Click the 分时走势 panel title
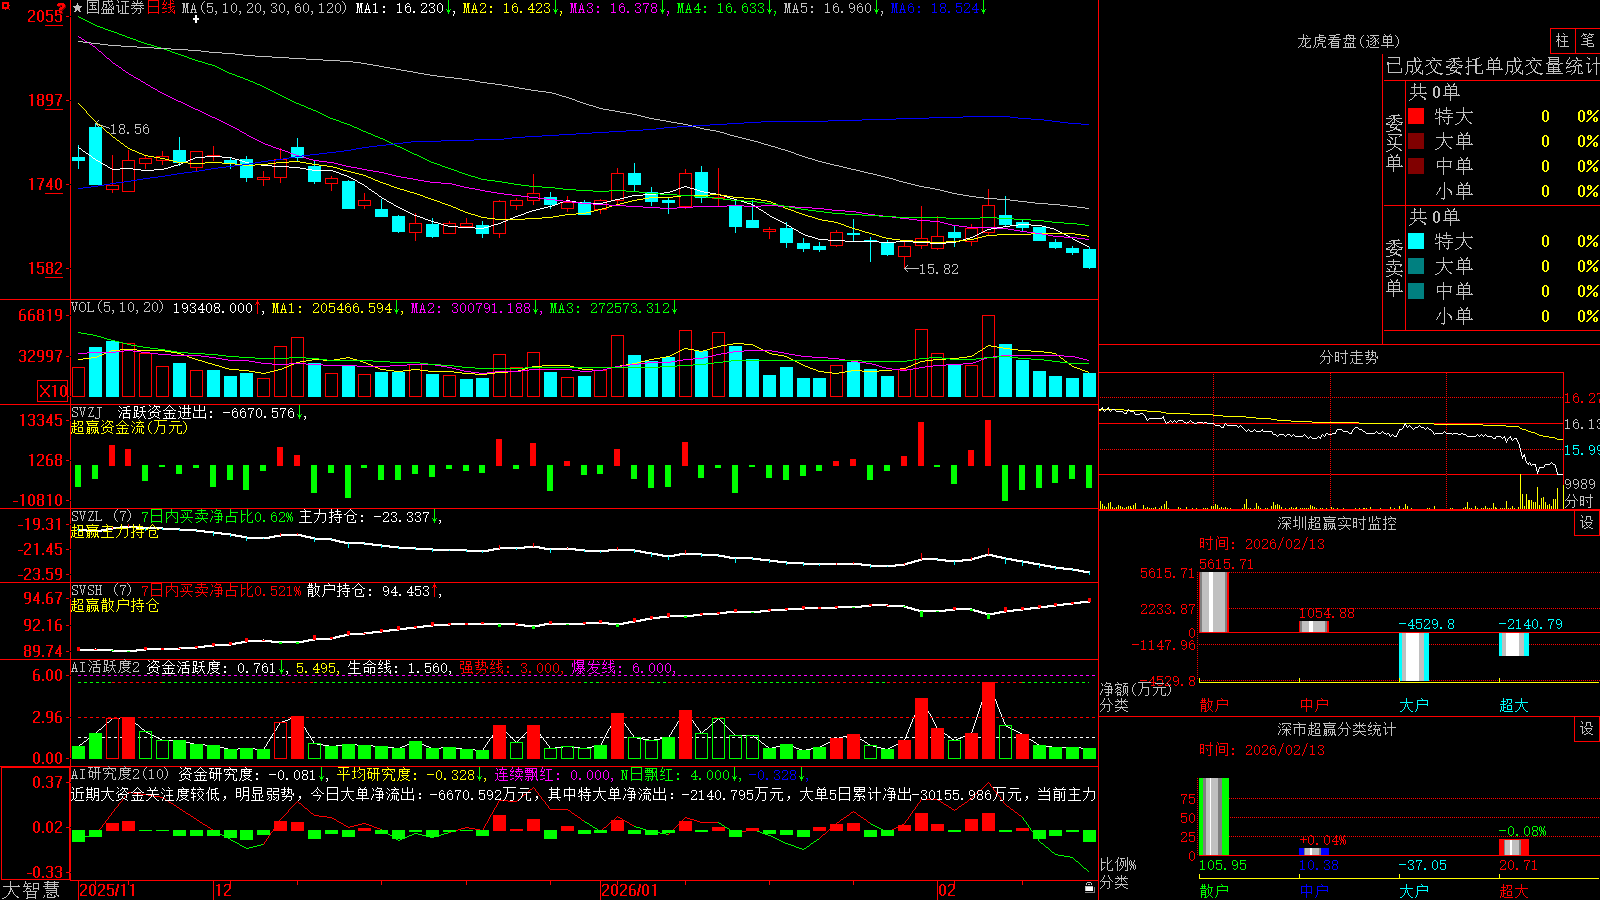Image resolution: width=1600 pixels, height=900 pixels. (x=1348, y=357)
